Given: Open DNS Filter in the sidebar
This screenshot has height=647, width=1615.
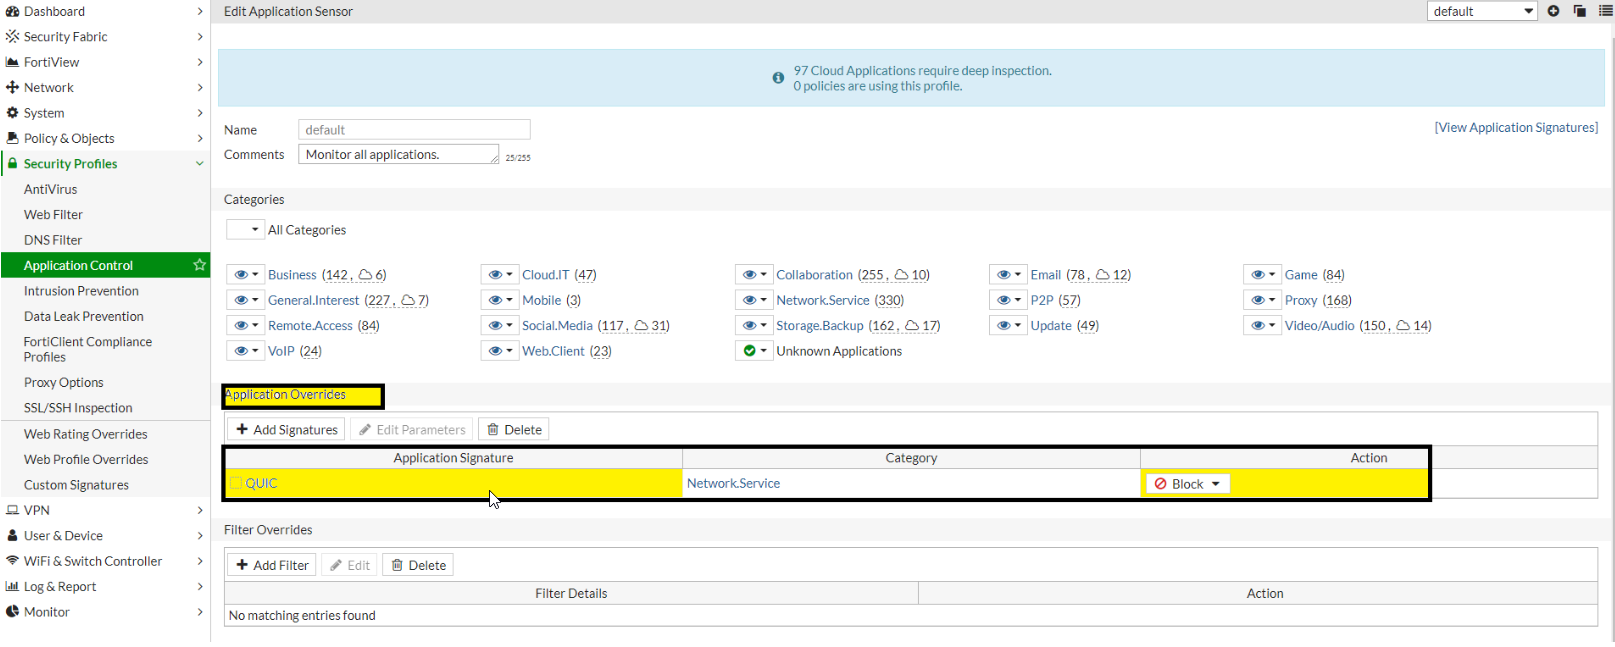Looking at the screenshot, I should (53, 240).
